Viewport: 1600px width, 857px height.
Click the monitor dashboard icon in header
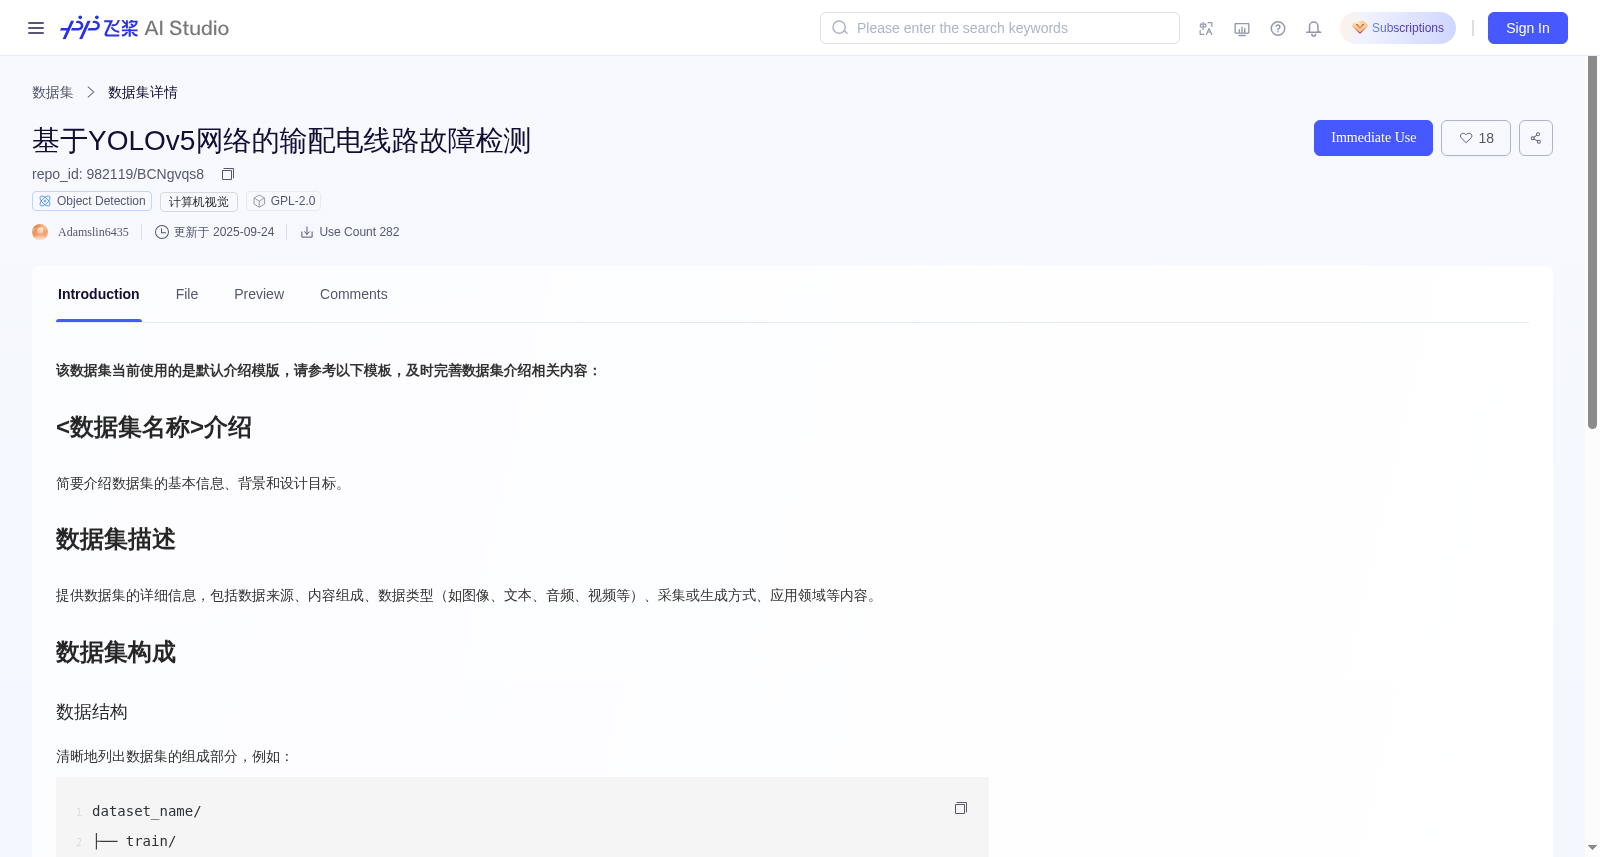click(1242, 28)
